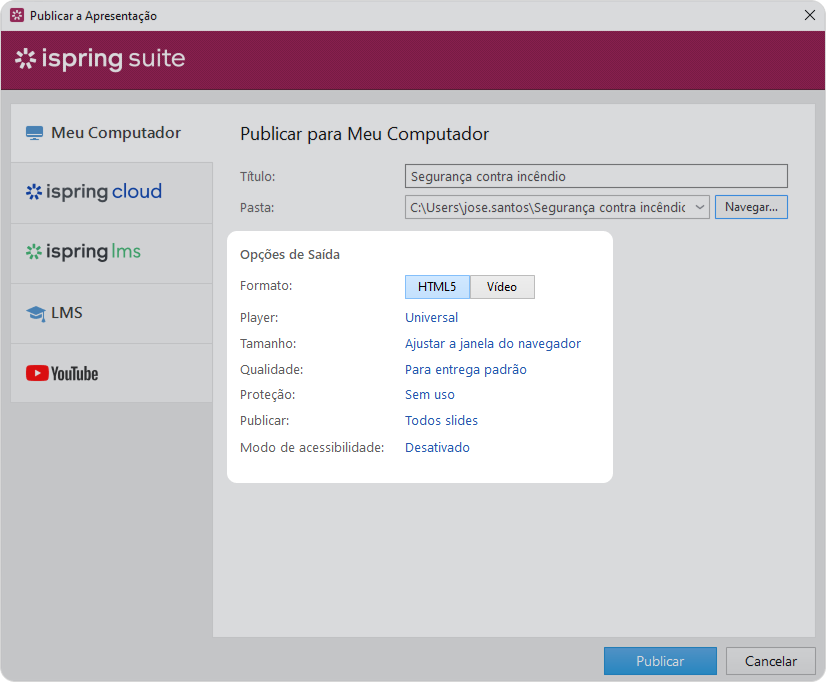
Task: Open the Universal player settings
Action: [431, 318]
